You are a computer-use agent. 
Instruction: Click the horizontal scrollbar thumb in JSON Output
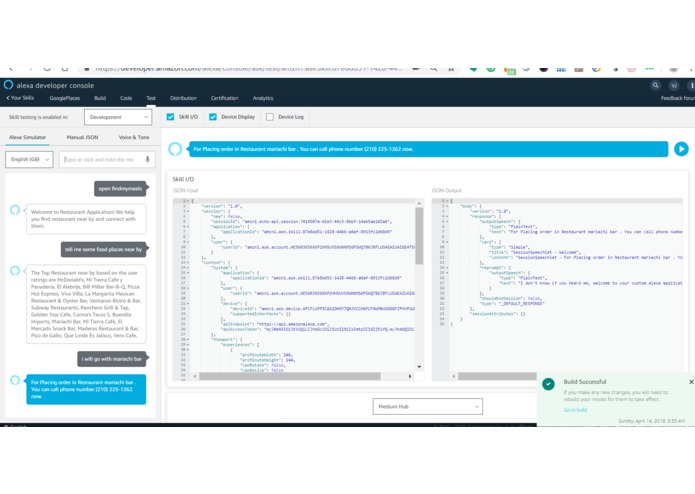click(497, 376)
